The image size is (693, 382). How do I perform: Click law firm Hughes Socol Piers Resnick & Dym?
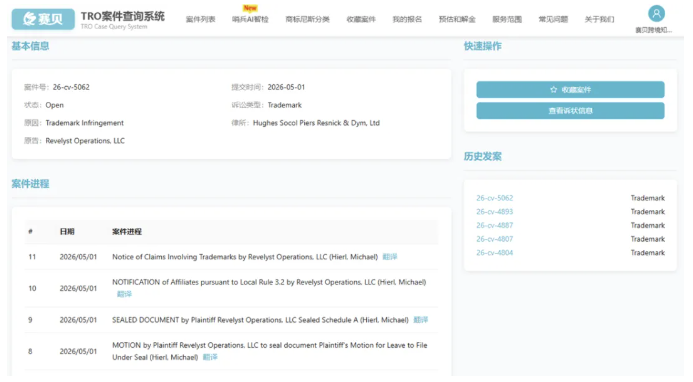point(316,123)
